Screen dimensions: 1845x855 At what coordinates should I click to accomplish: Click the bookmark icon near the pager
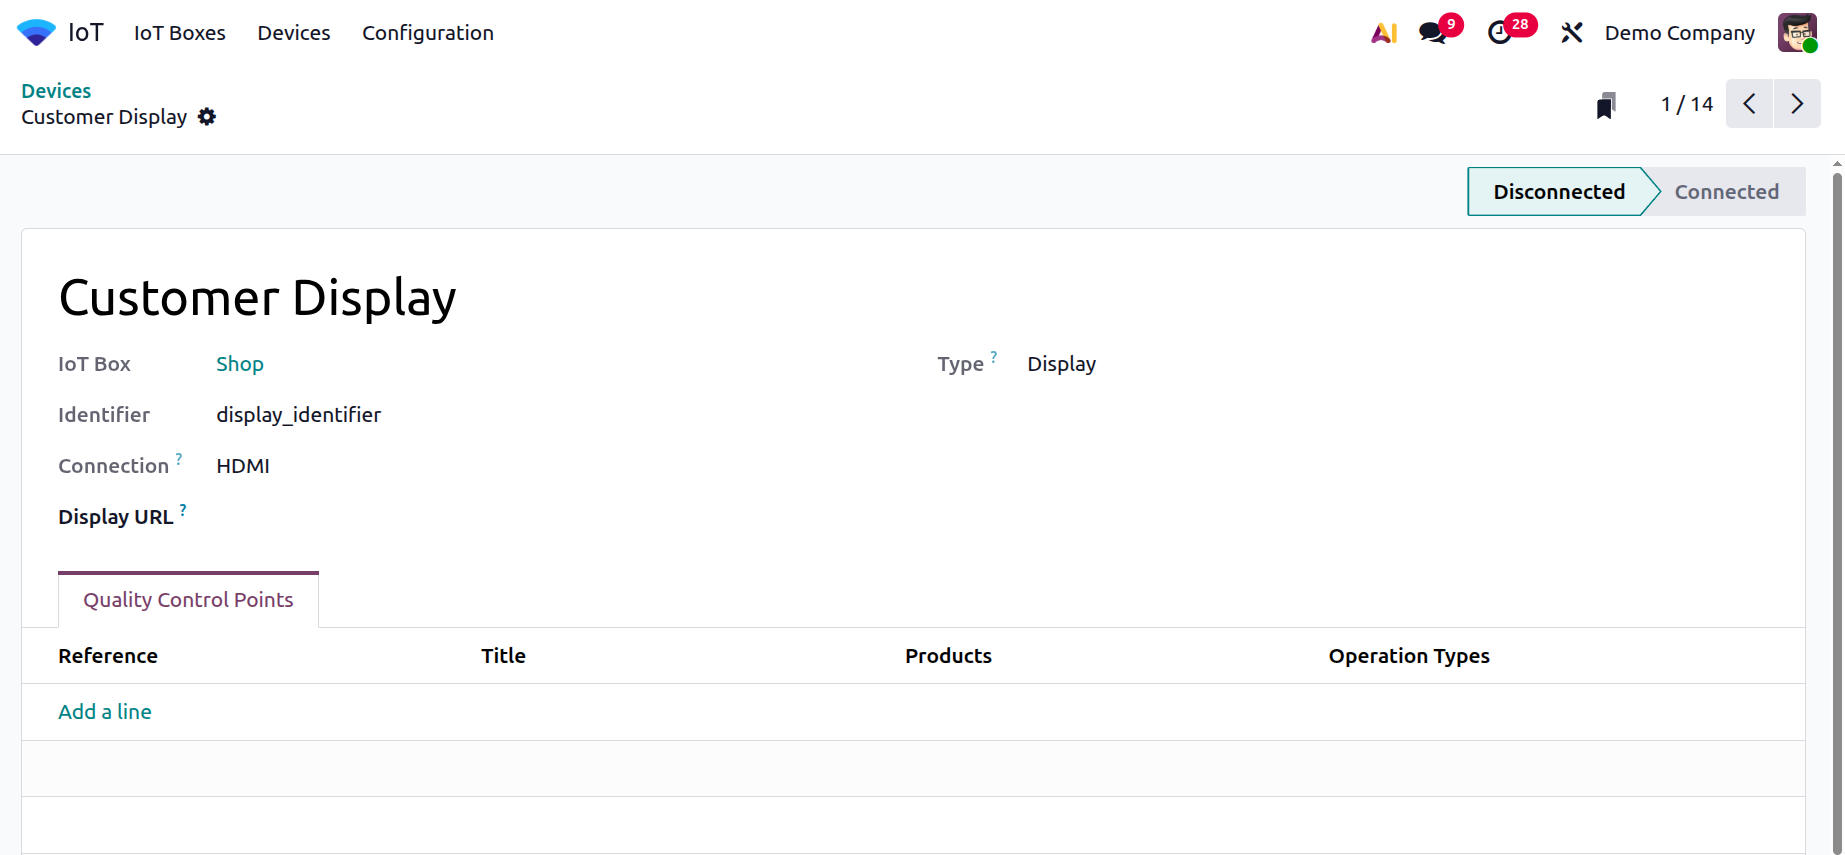click(x=1606, y=105)
